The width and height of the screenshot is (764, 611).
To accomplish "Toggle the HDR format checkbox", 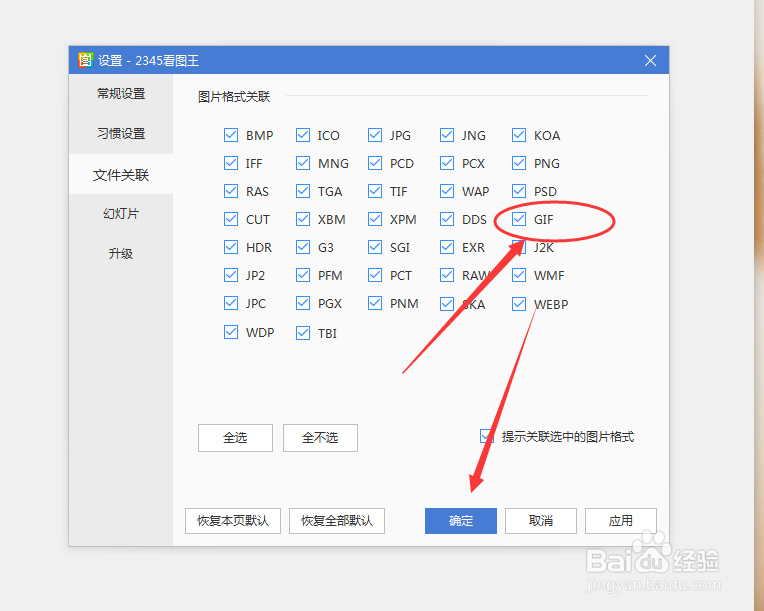I will click(x=231, y=248).
